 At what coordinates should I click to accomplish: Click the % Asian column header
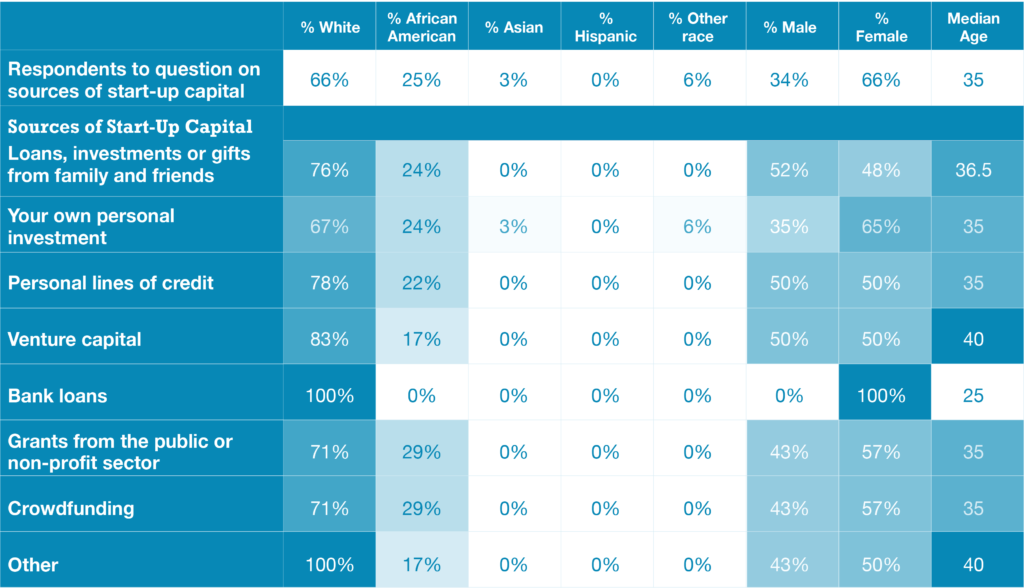coord(512,27)
